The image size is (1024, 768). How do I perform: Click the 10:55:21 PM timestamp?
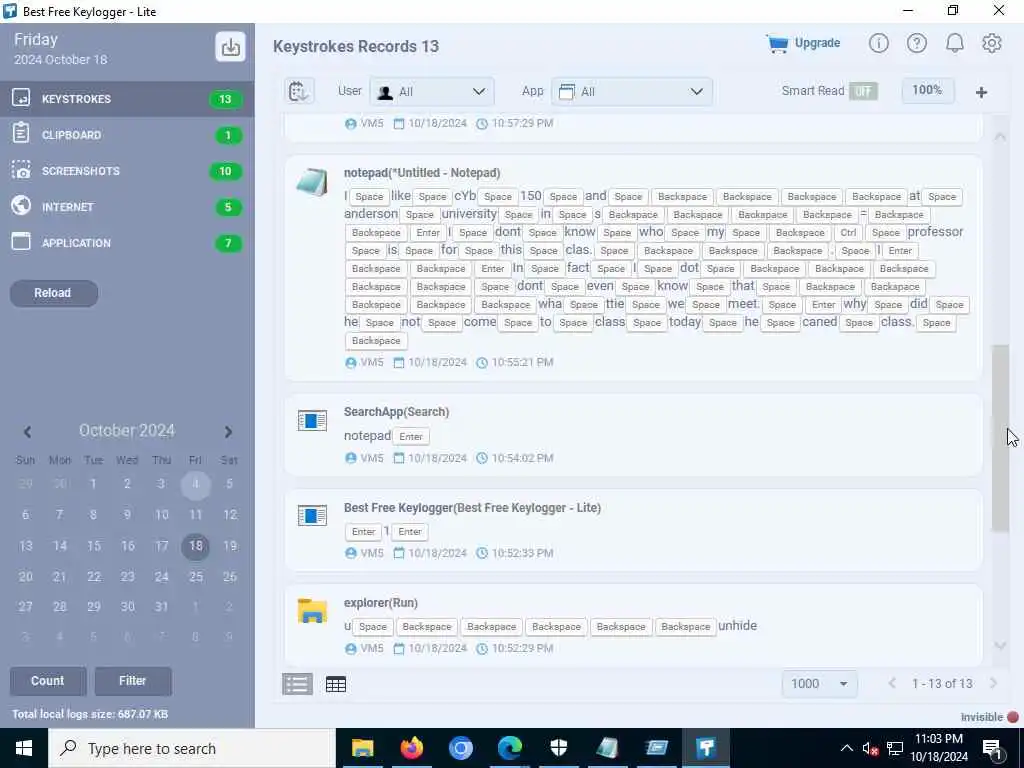tap(522, 362)
